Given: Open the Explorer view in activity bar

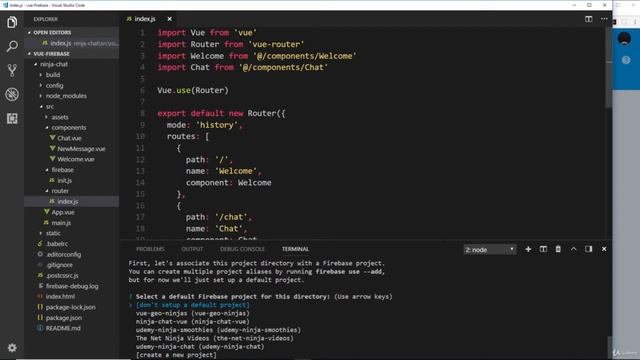Looking at the screenshot, I should tap(12, 22).
